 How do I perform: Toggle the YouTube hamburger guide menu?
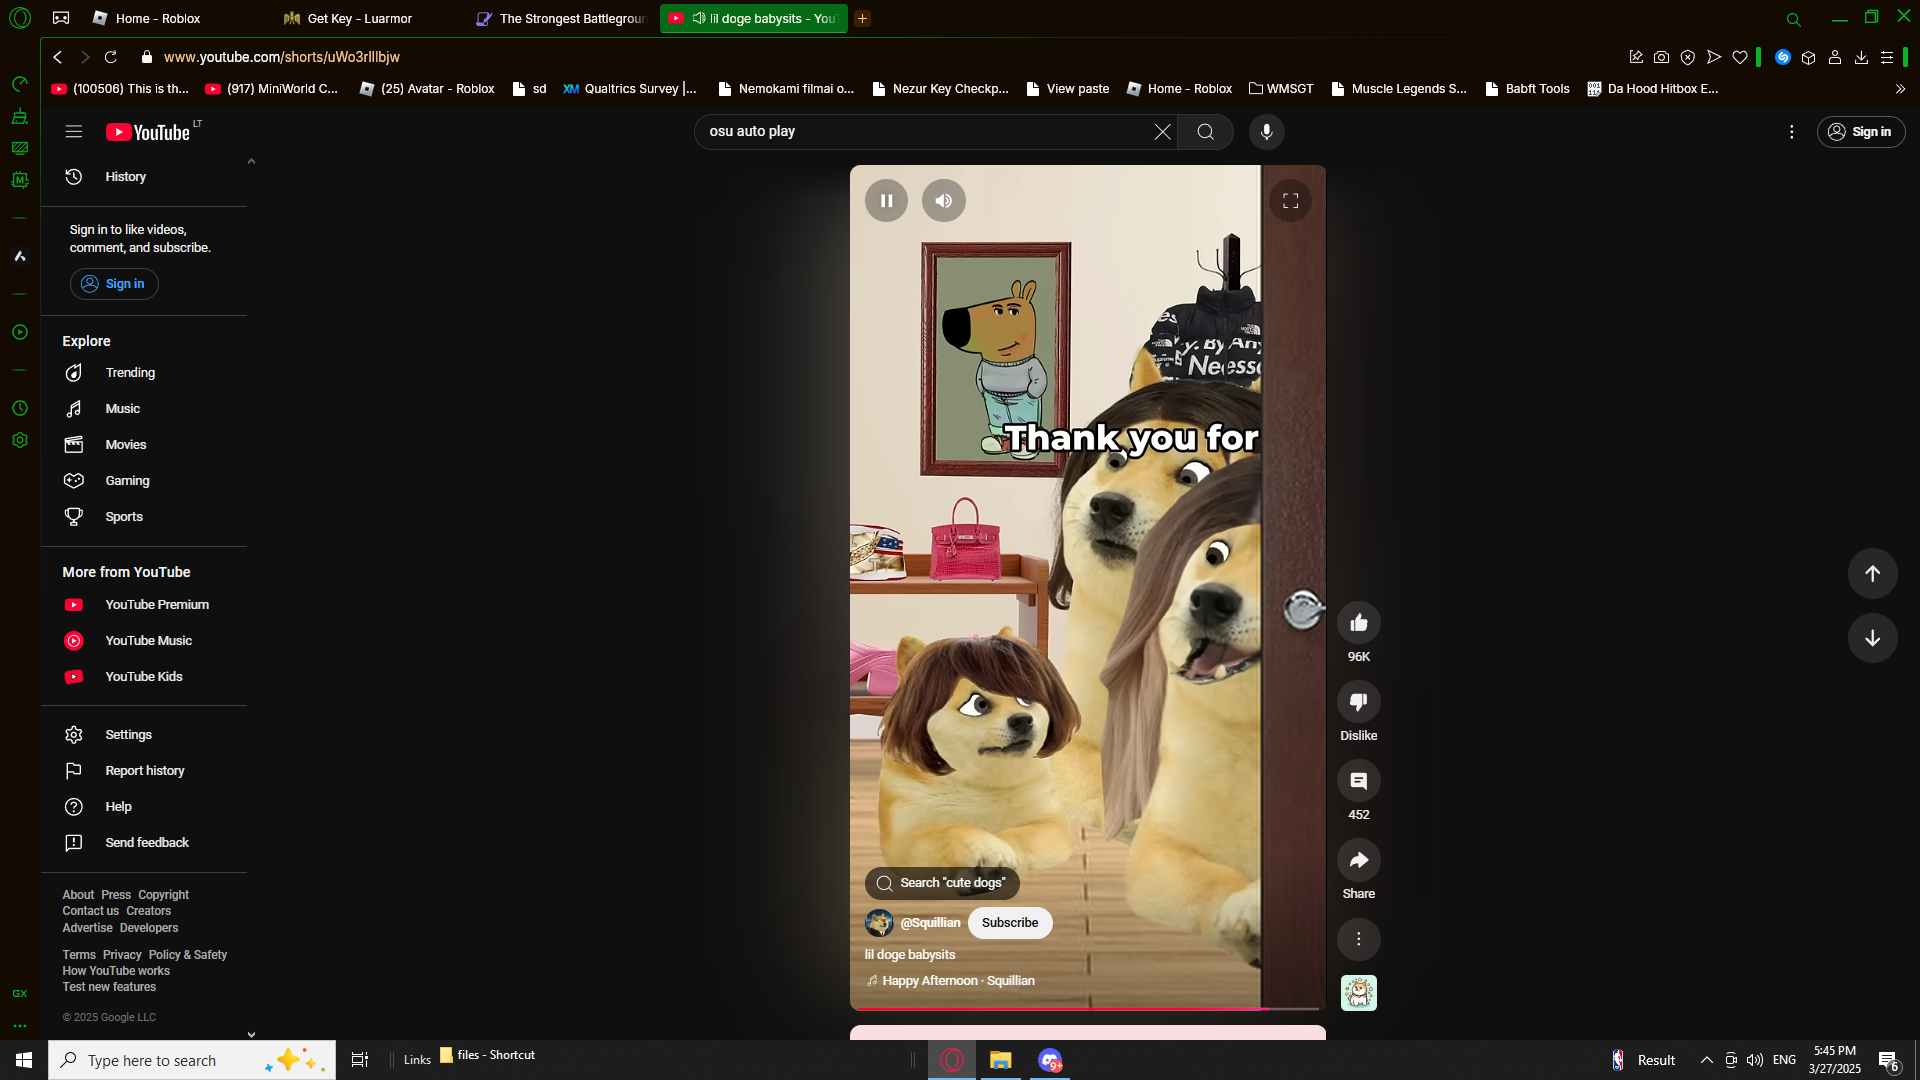pyautogui.click(x=73, y=132)
